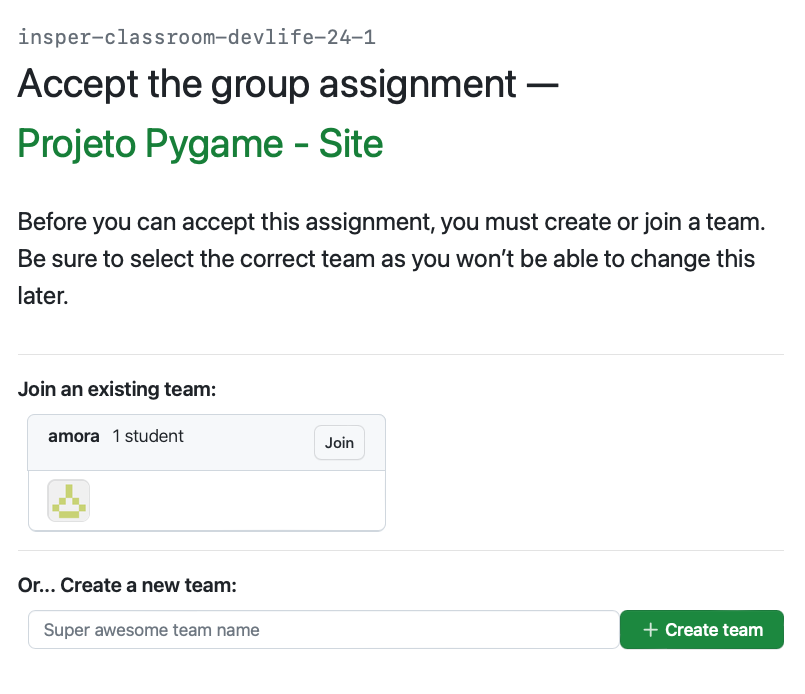
Task: Focus the Super awesome team name field
Action: (323, 630)
